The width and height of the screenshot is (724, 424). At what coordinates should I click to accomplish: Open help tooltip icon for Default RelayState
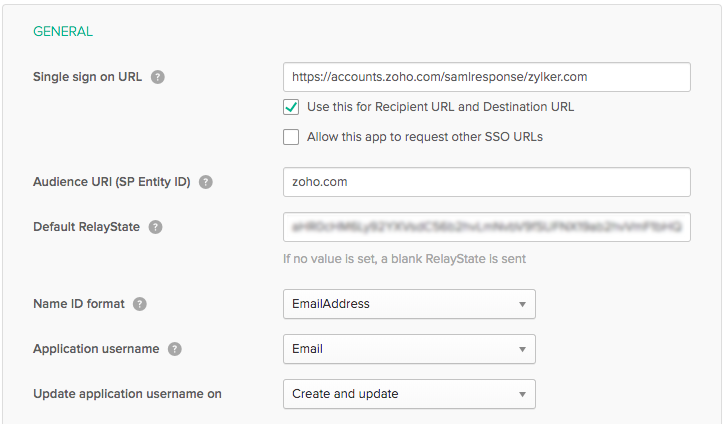pos(155,227)
